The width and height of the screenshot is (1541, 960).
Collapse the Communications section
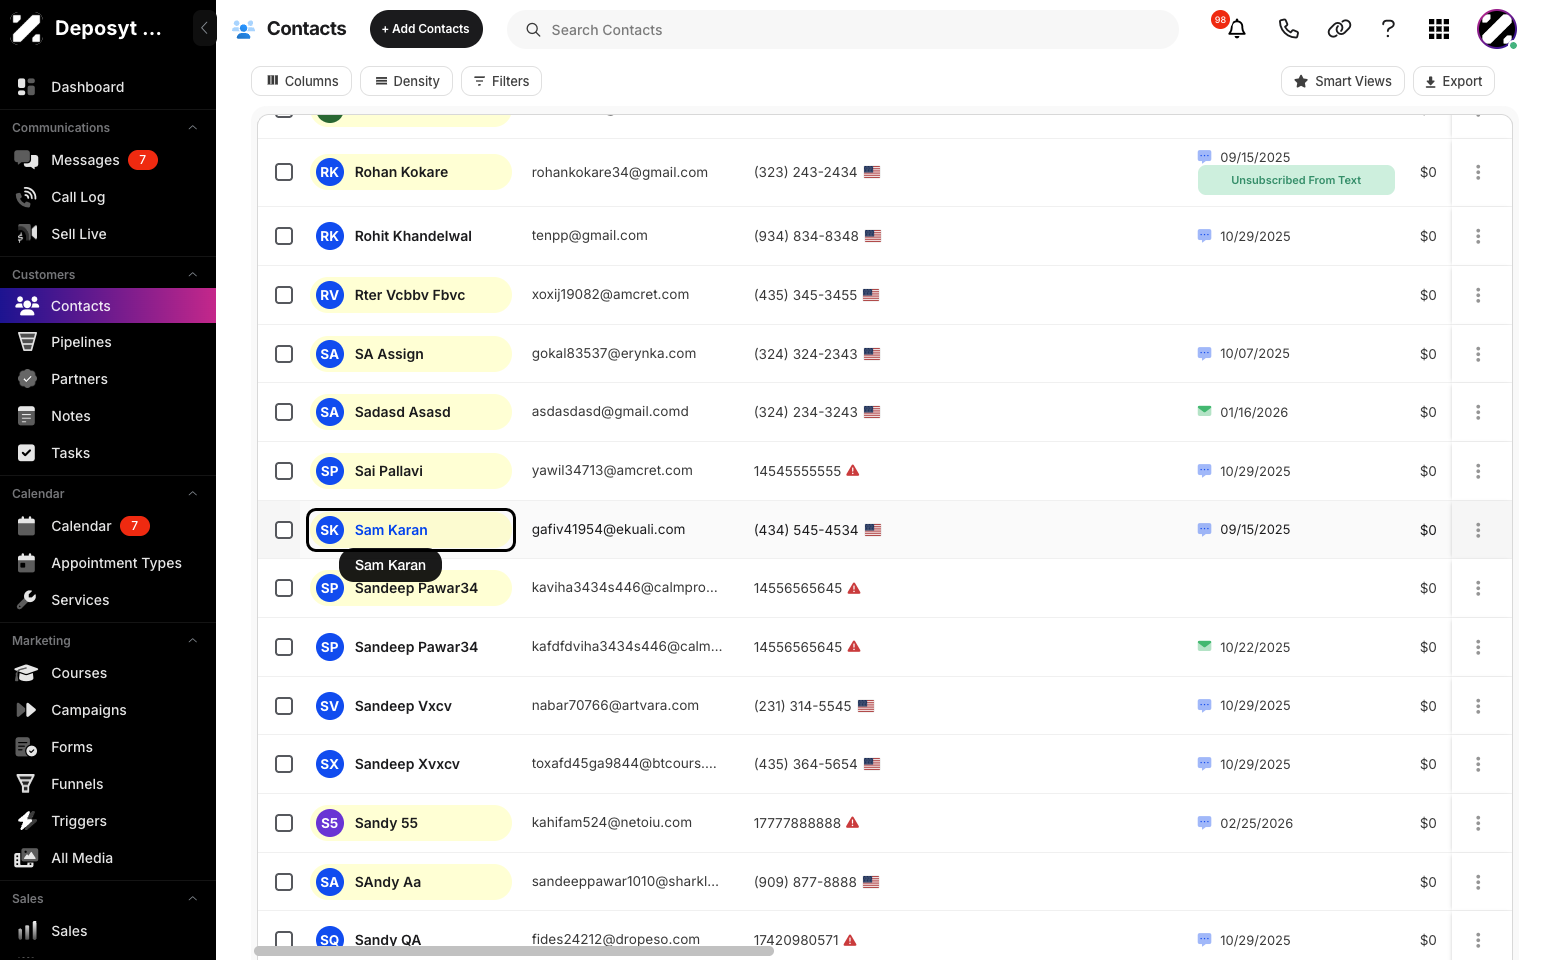[193, 127]
